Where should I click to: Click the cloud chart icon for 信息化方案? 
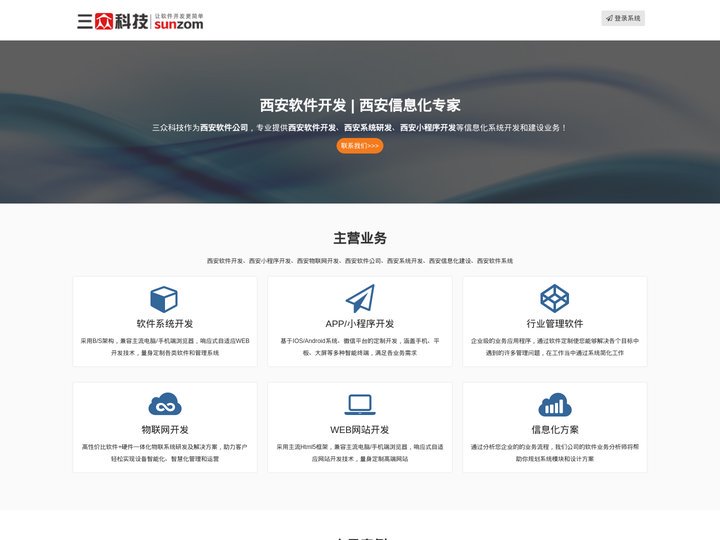click(x=555, y=404)
